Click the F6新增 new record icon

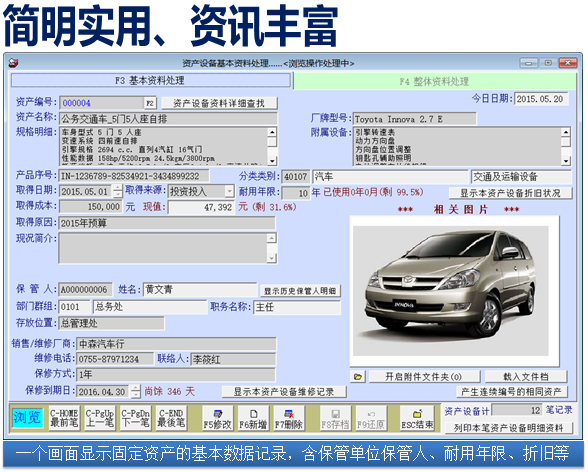click(x=253, y=418)
